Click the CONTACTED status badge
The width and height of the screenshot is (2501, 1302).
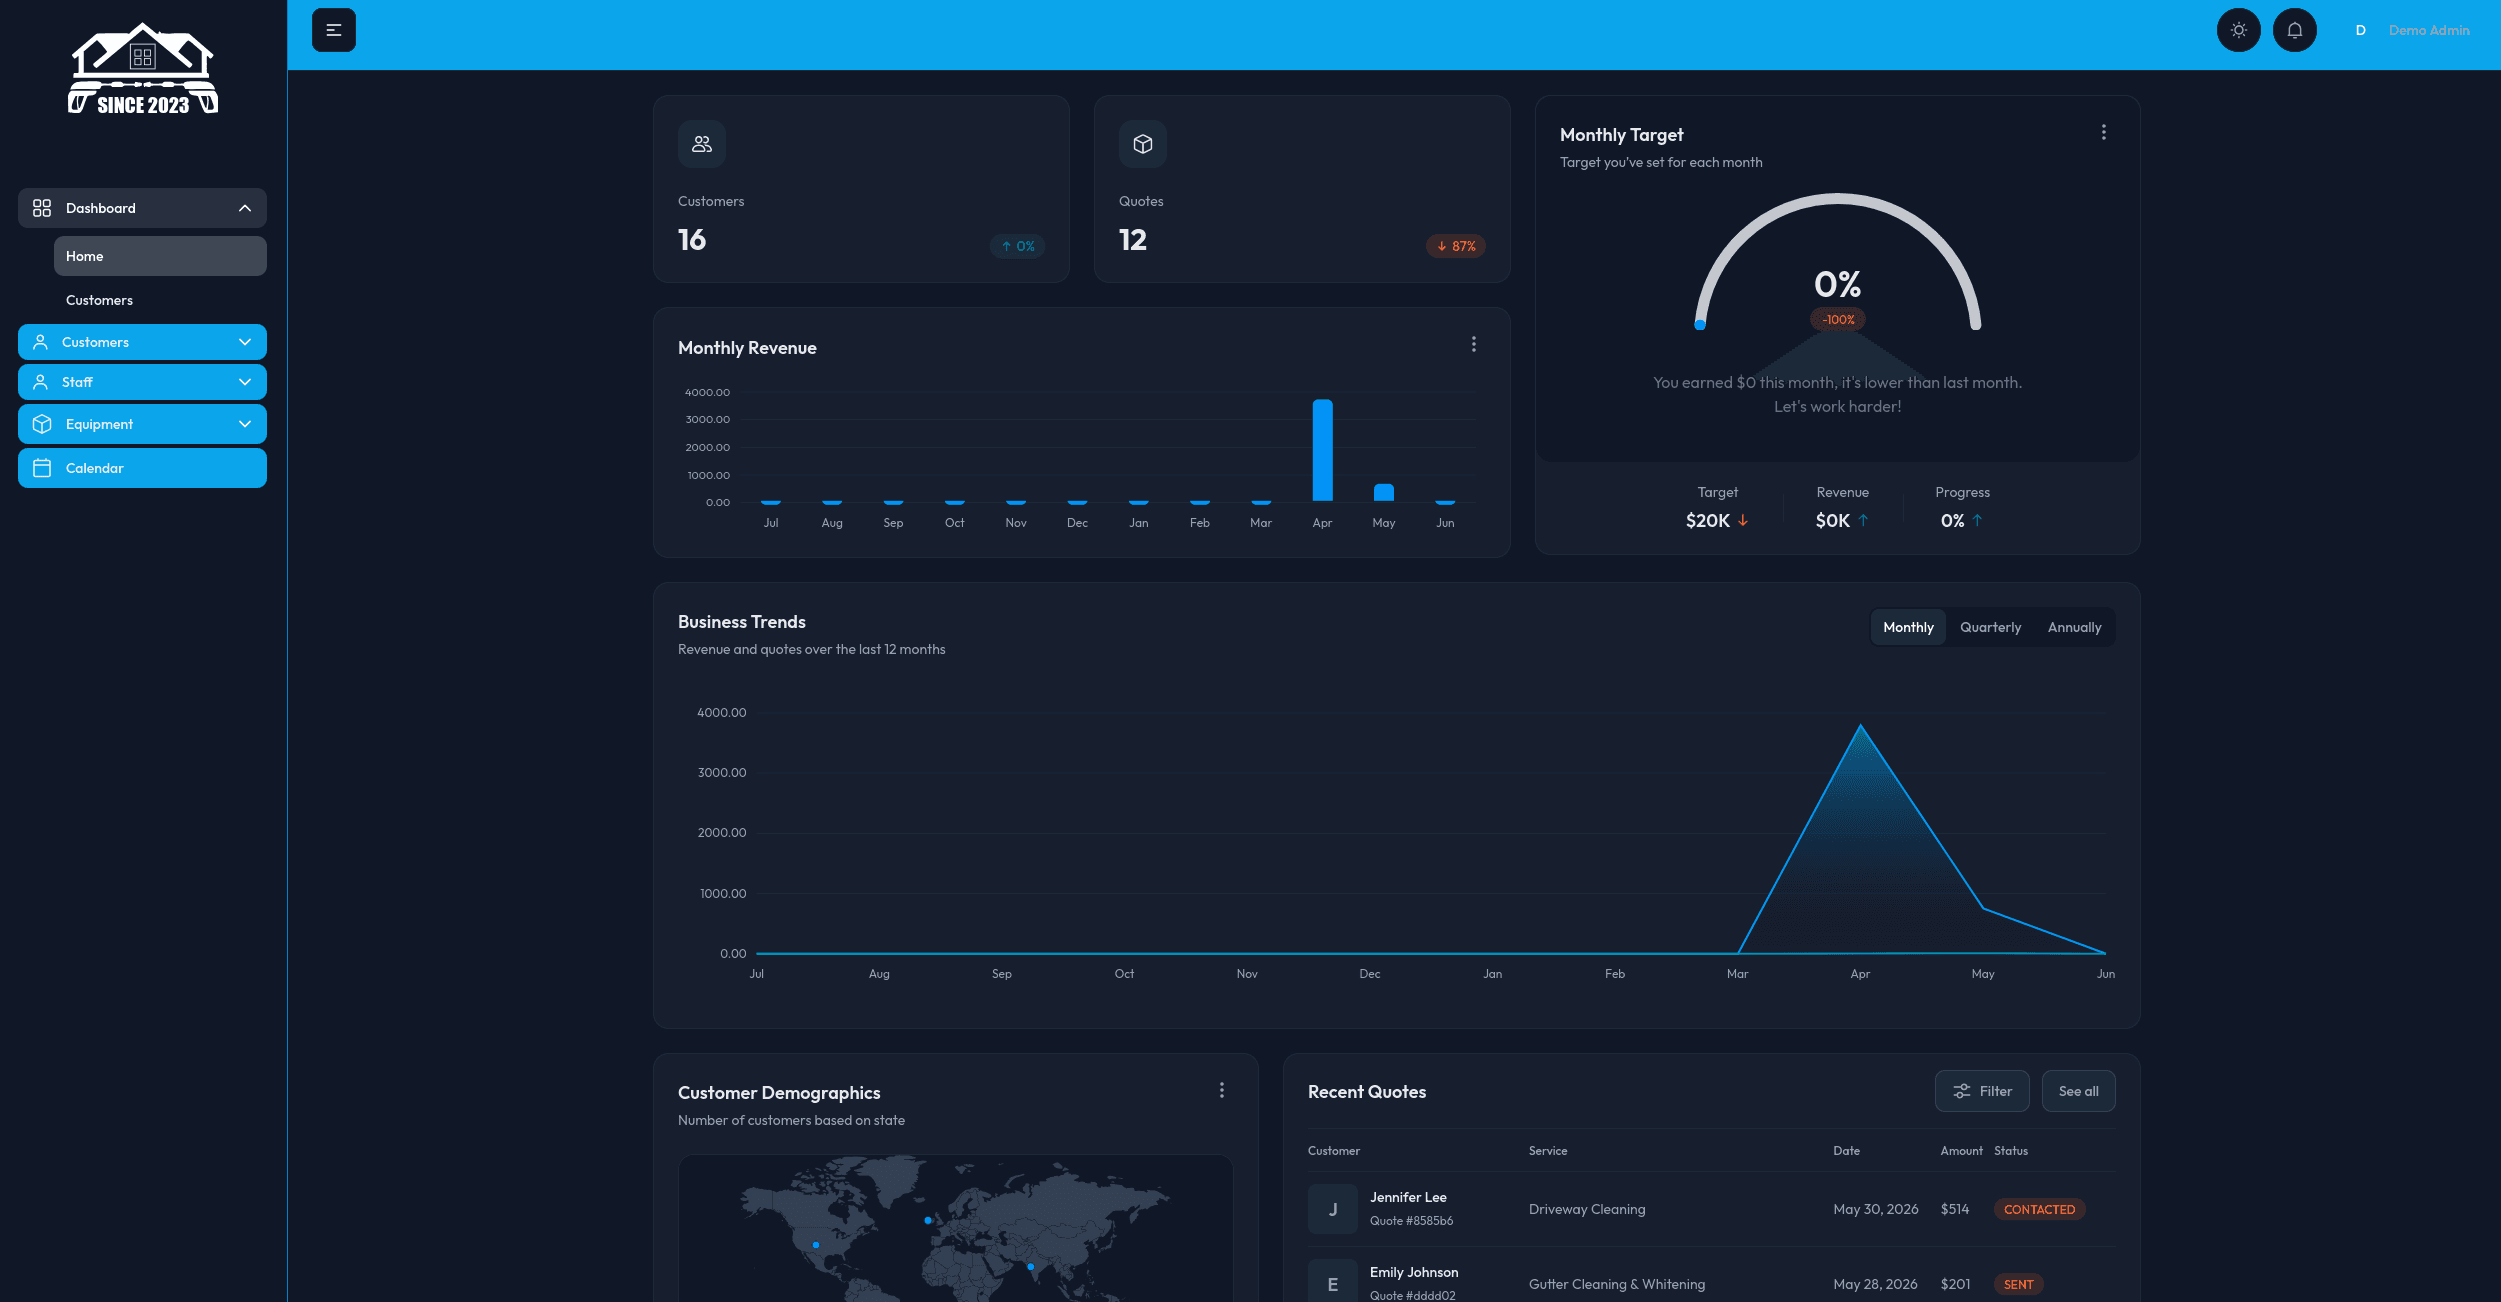click(2039, 1209)
